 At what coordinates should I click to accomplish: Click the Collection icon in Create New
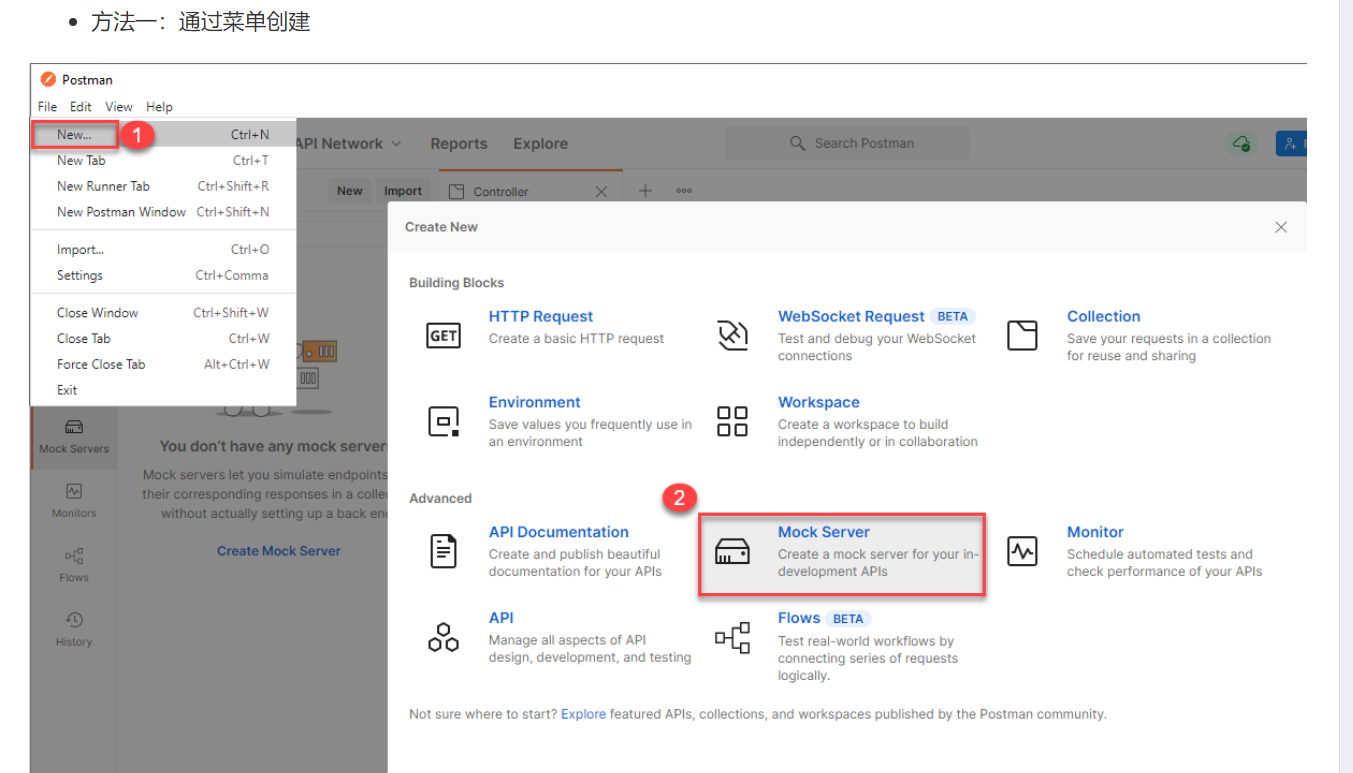click(x=1022, y=336)
